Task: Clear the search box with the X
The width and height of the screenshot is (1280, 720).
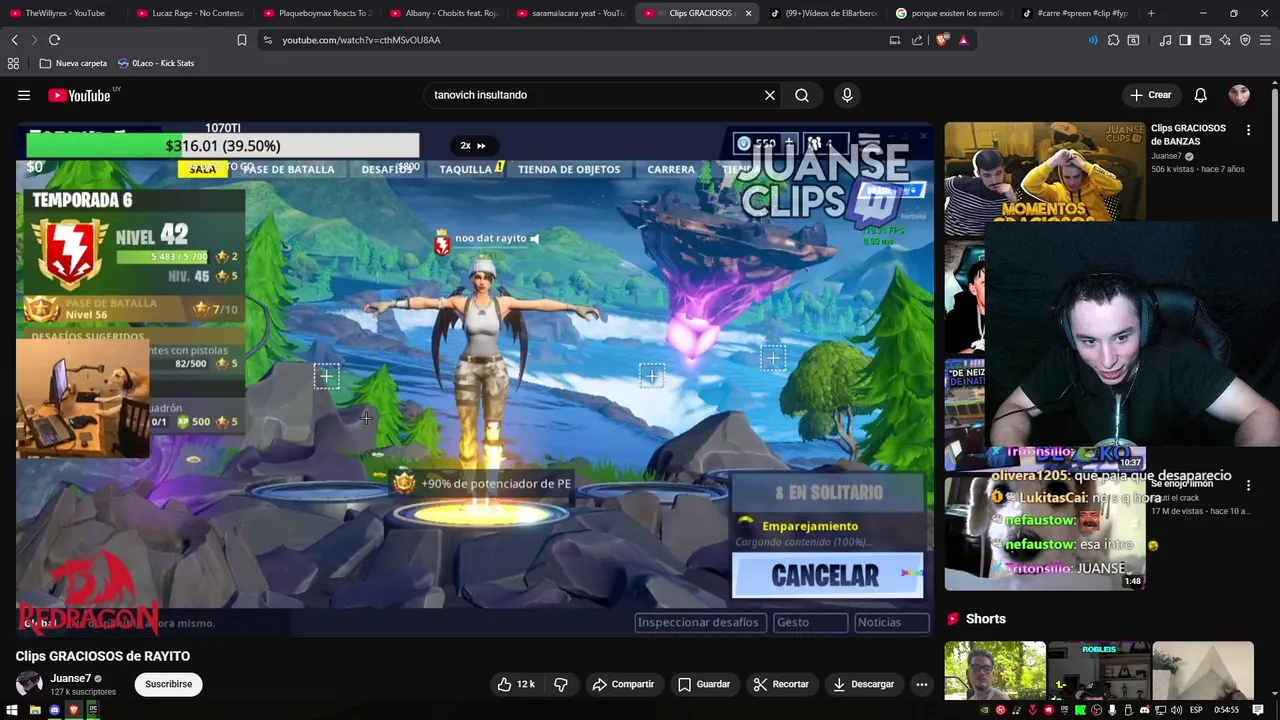Action: 770,95
